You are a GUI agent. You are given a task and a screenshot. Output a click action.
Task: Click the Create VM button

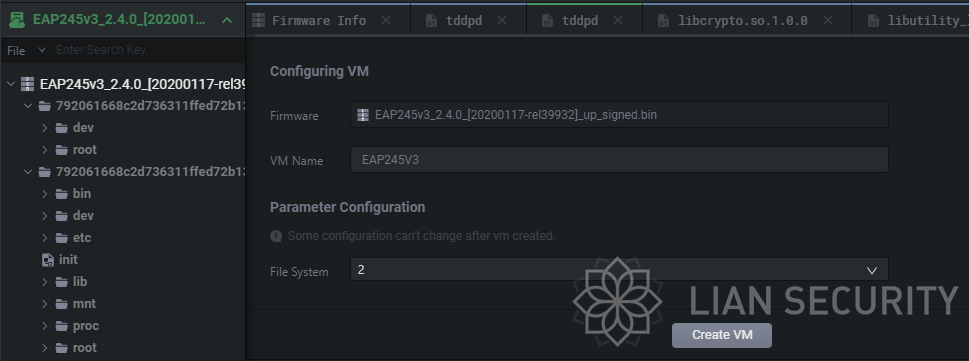click(722, 335)
